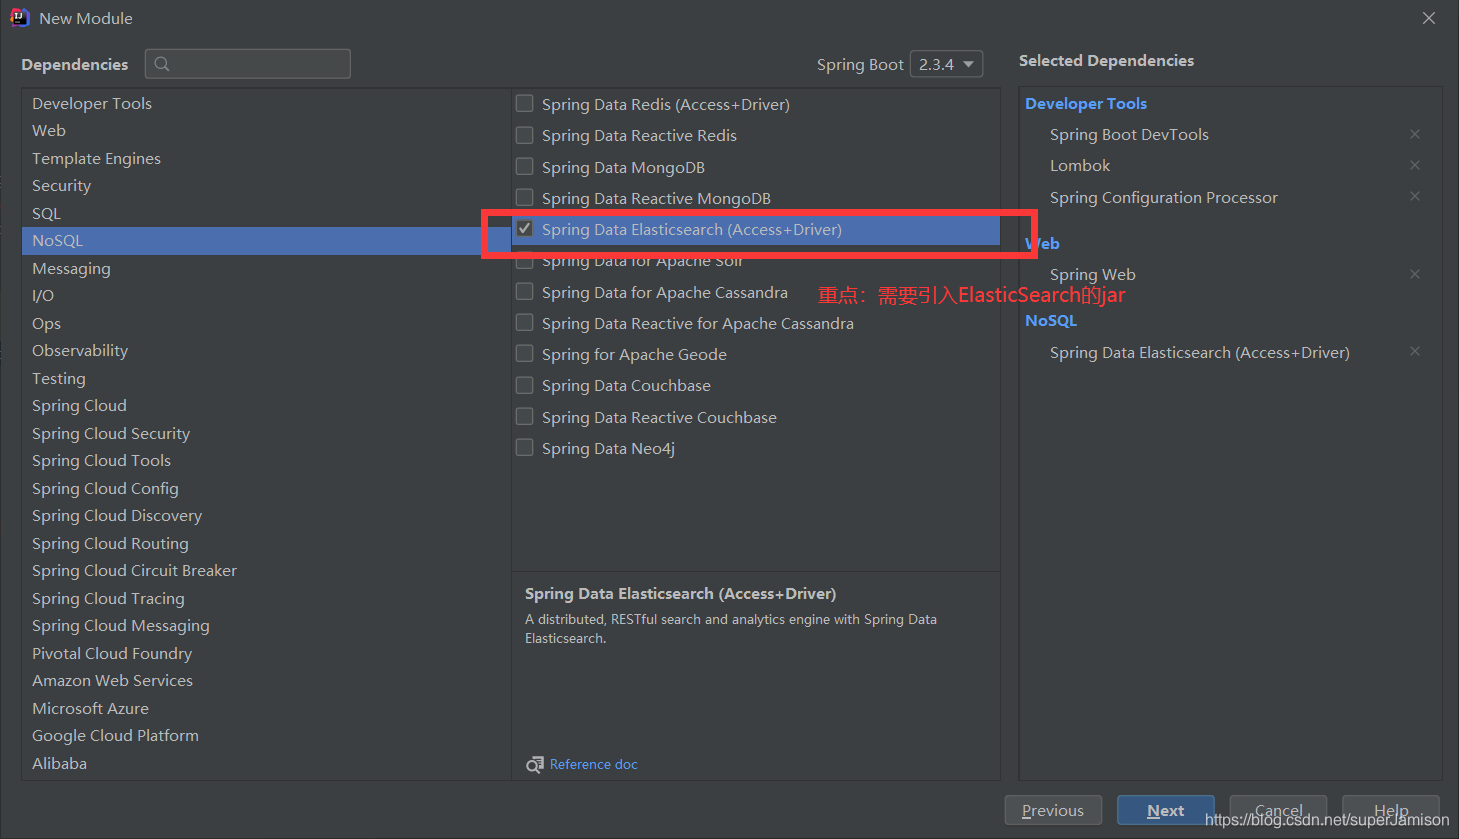Image resolution: width=1459 pixels, height=839 pixels.
Task: Select Lombok in selected dependencies
Action: coord(1080,165)
